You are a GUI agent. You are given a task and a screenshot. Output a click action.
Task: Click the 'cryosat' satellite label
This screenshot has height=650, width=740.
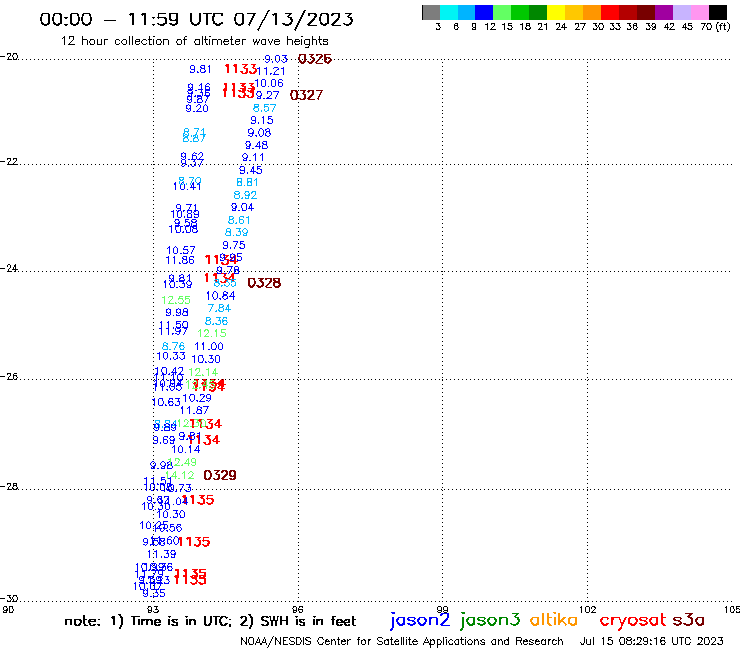click(x=632, y=620)
